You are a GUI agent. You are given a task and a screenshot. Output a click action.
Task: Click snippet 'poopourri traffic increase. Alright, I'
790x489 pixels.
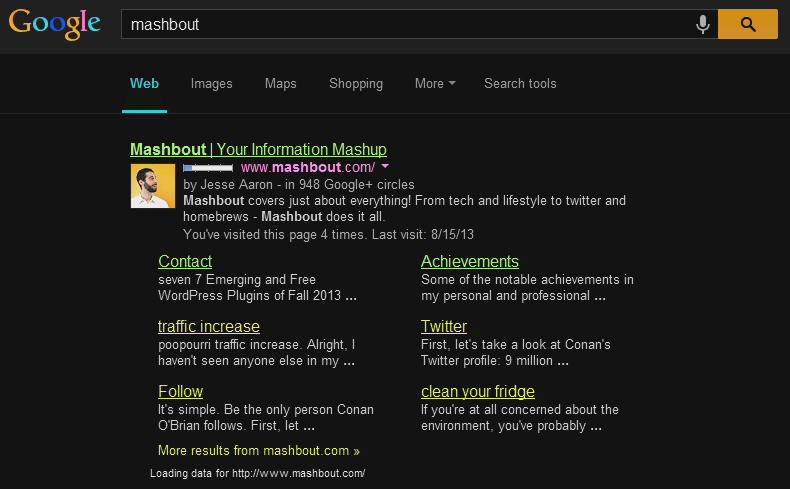256,344
